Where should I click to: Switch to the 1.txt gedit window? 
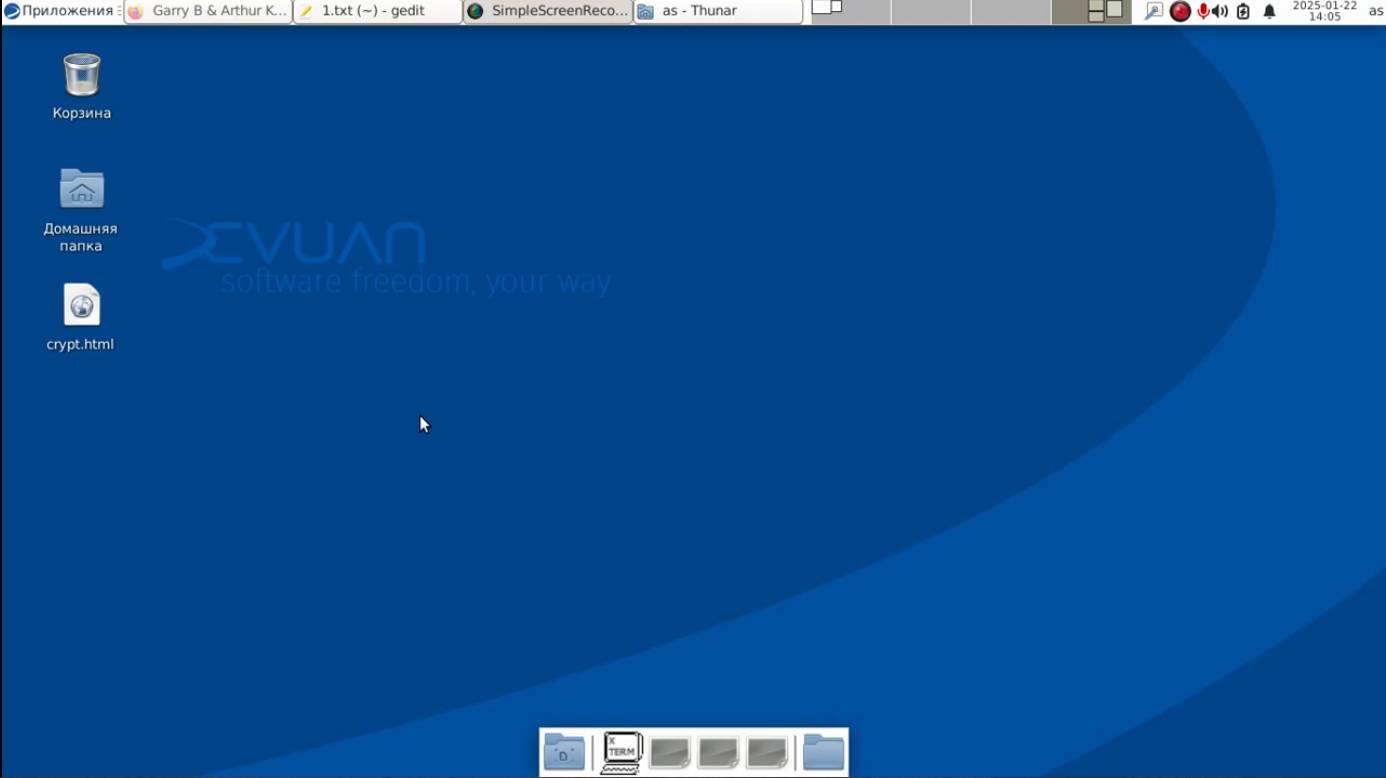pos(377,11)
